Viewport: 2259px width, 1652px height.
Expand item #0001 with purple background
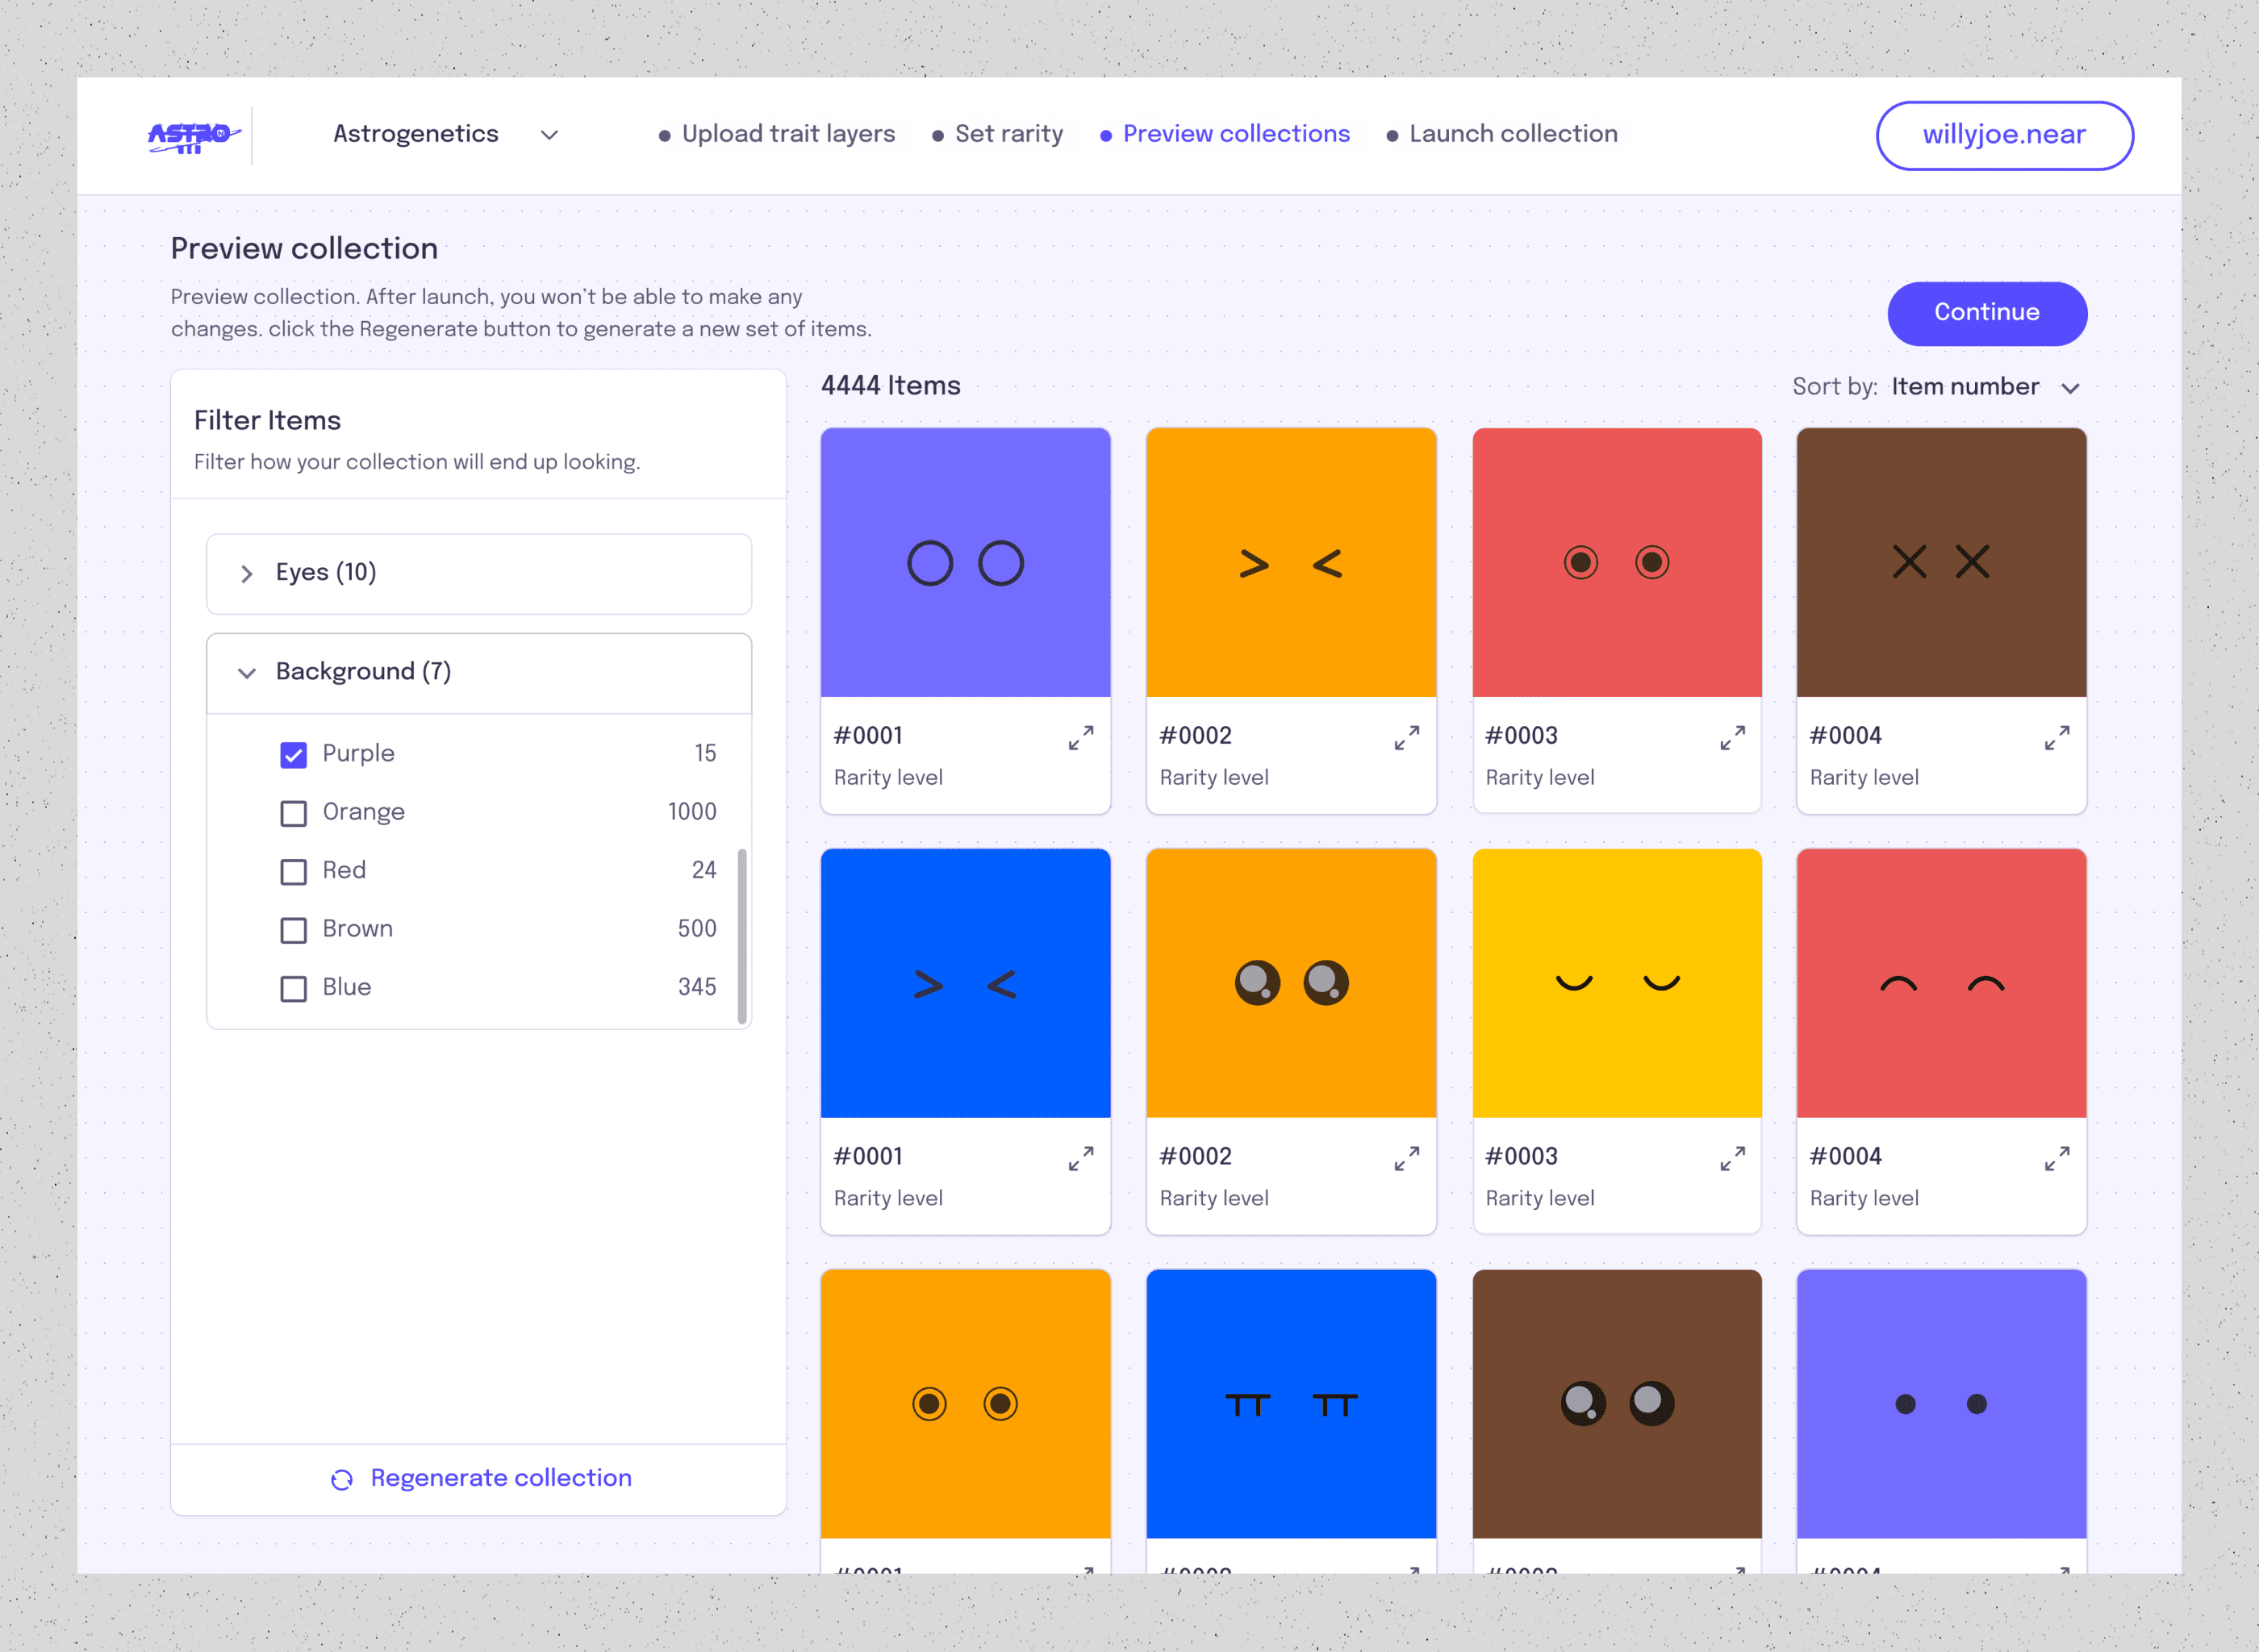tap(1080, 738)
